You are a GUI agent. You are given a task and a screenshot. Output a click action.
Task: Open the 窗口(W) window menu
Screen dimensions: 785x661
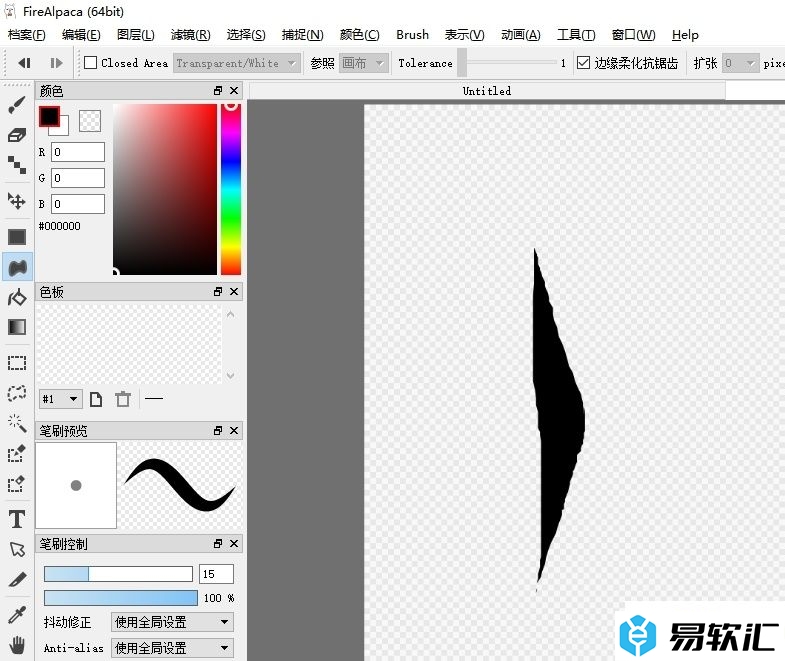633,35
